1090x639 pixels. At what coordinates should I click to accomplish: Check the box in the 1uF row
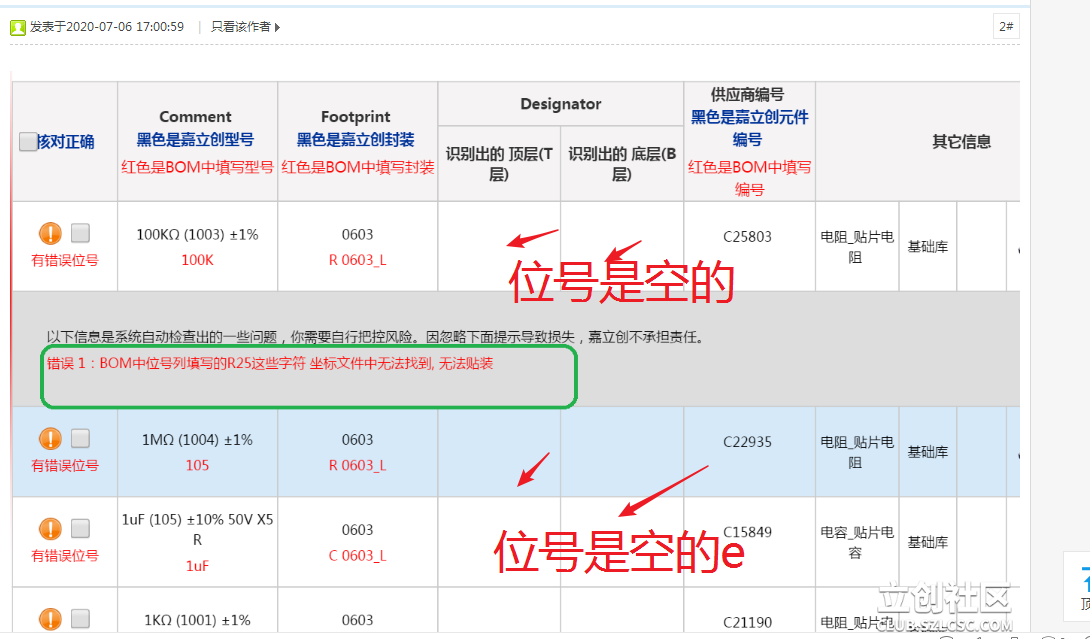[81, 529]
